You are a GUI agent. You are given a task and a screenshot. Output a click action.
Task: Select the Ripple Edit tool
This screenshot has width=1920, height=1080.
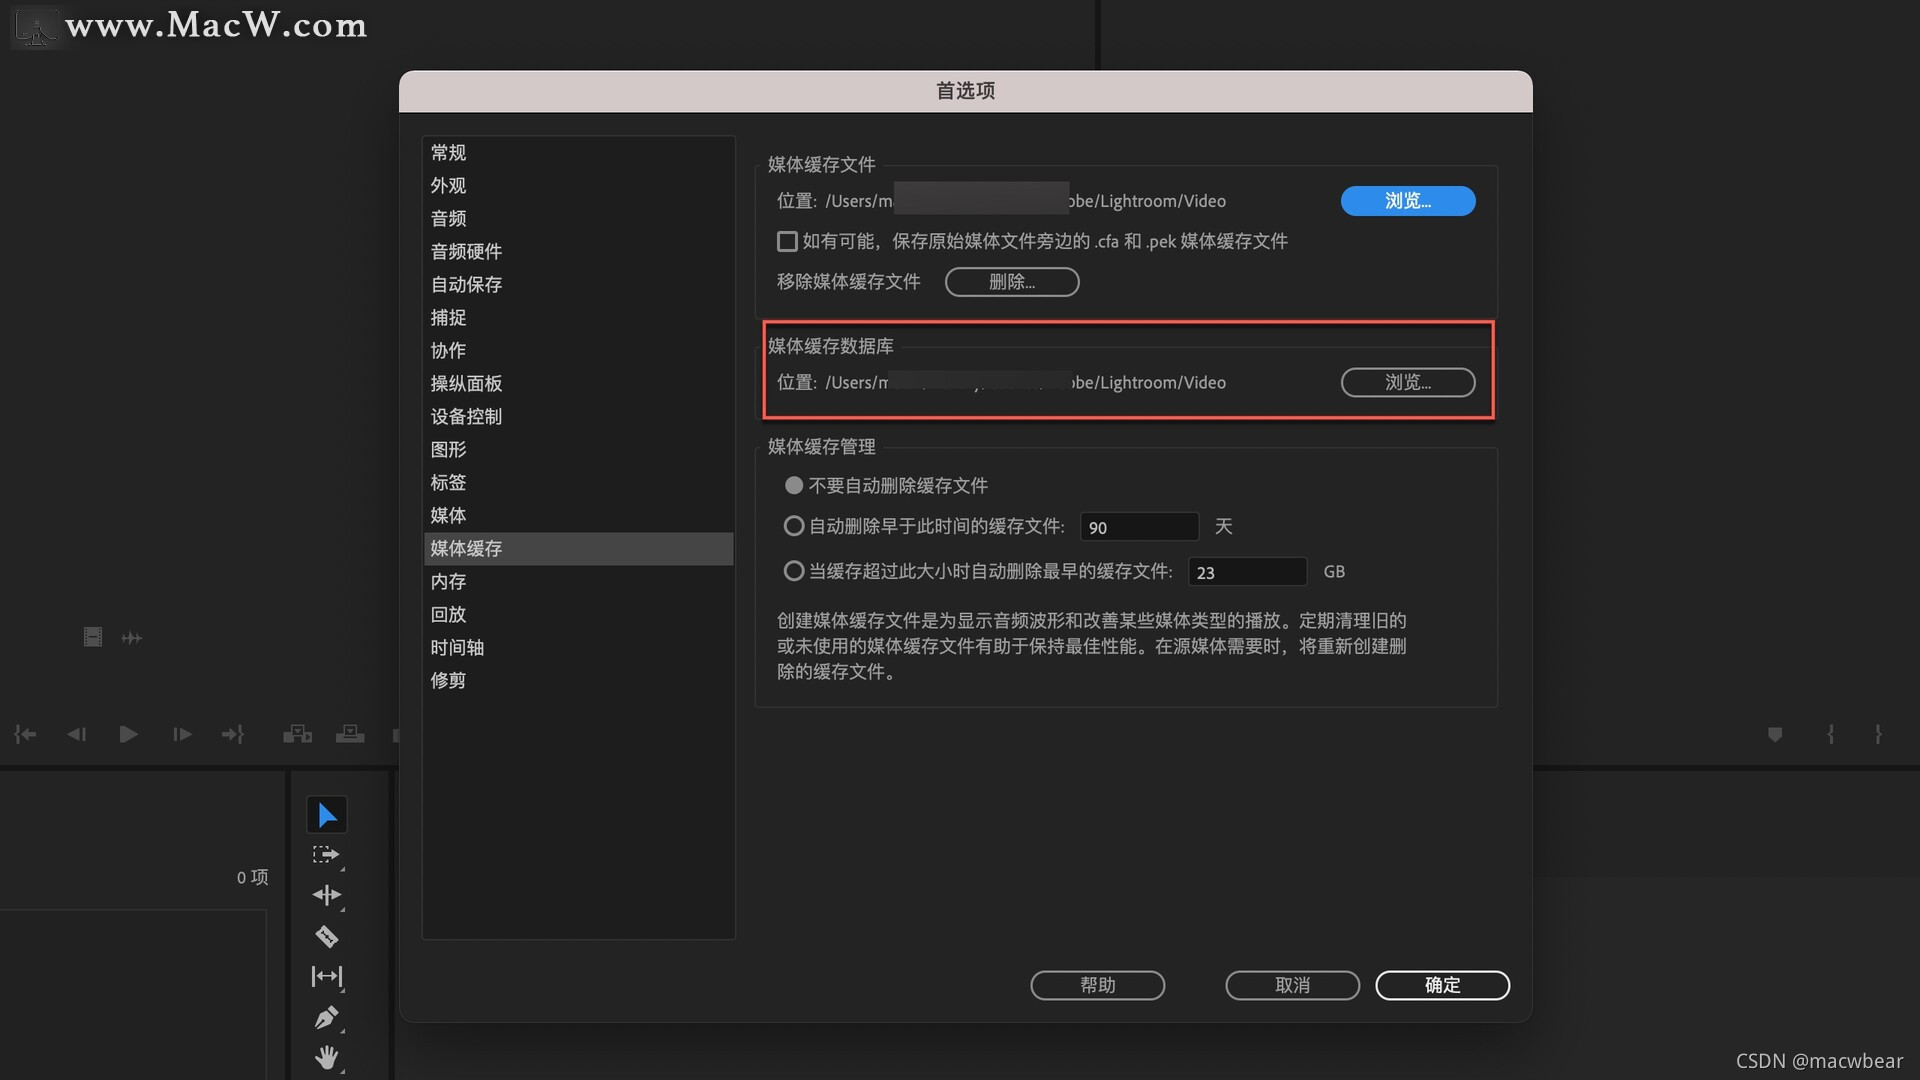click(x=326, y=895)
